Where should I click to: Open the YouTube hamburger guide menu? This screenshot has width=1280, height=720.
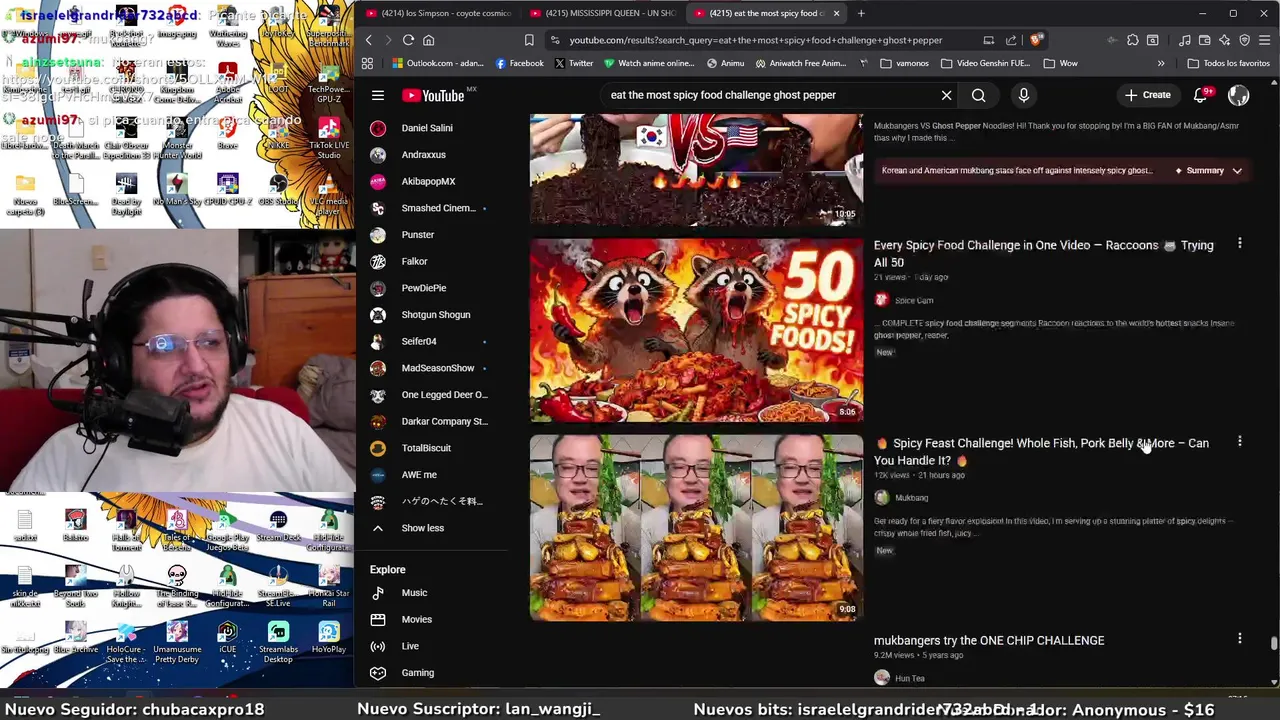(x=378, y=95)
